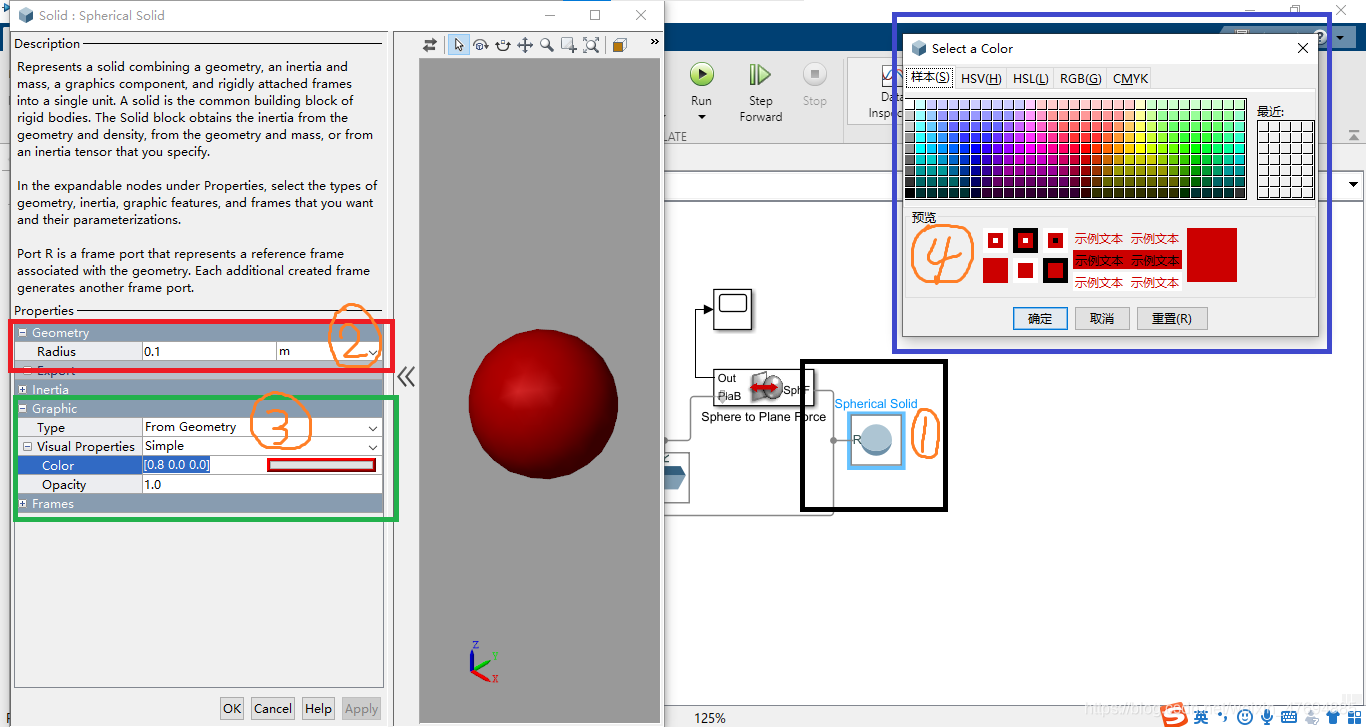This screenshot has height=727, width=1366.
Task: Switch to the HSL(L) tab
Action: 1030,78
